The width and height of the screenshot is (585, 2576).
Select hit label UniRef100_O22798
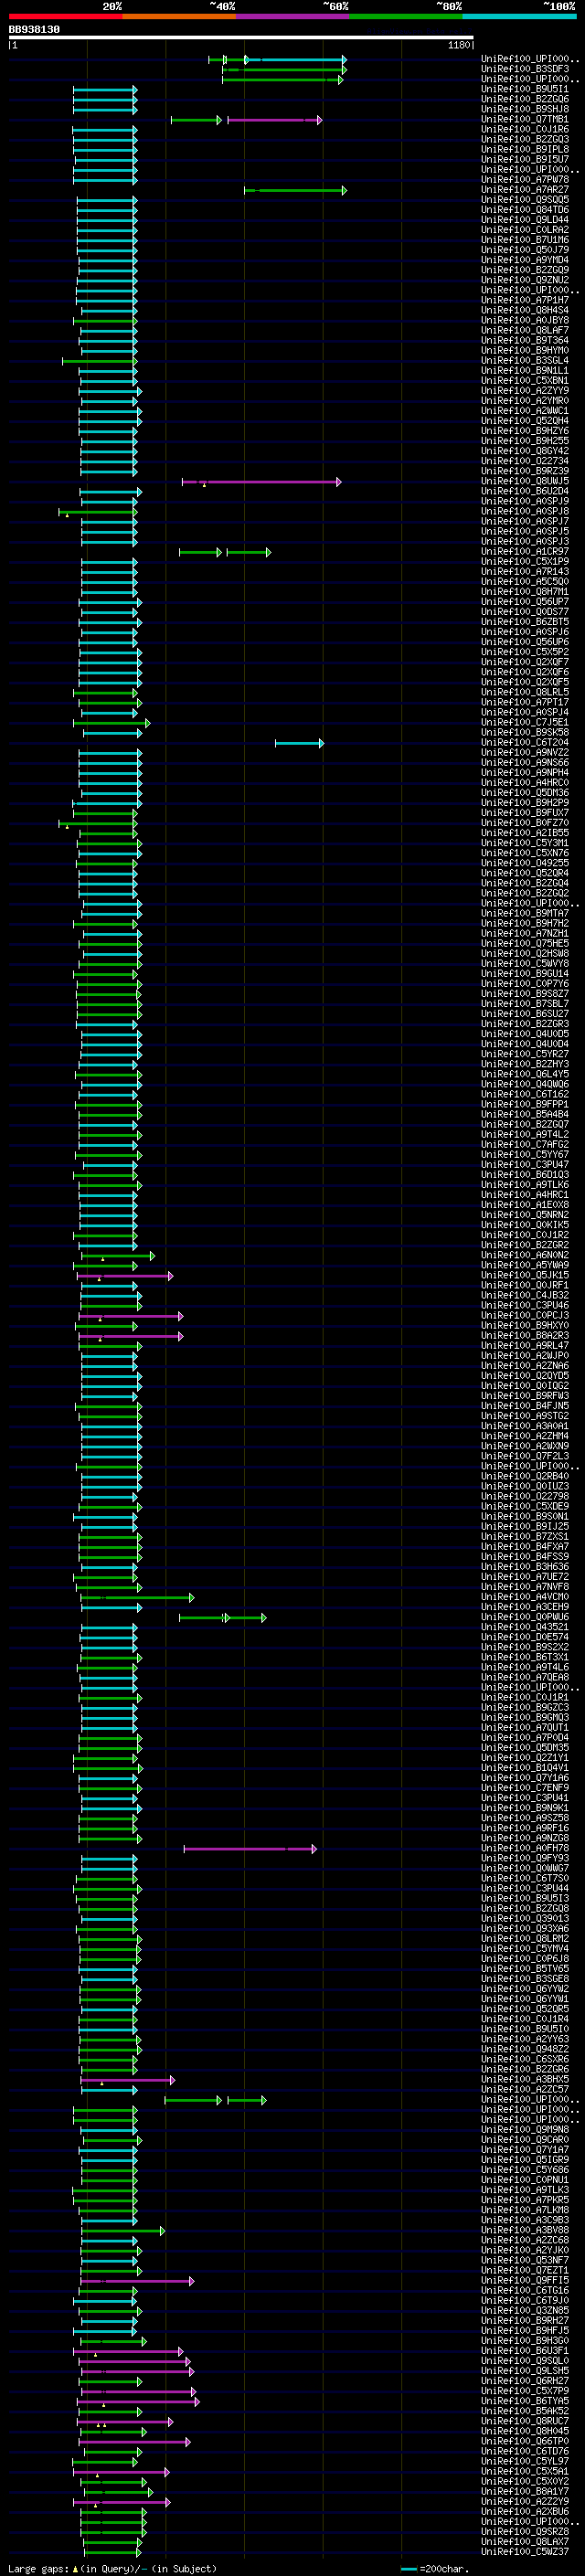click(525, 1497)
